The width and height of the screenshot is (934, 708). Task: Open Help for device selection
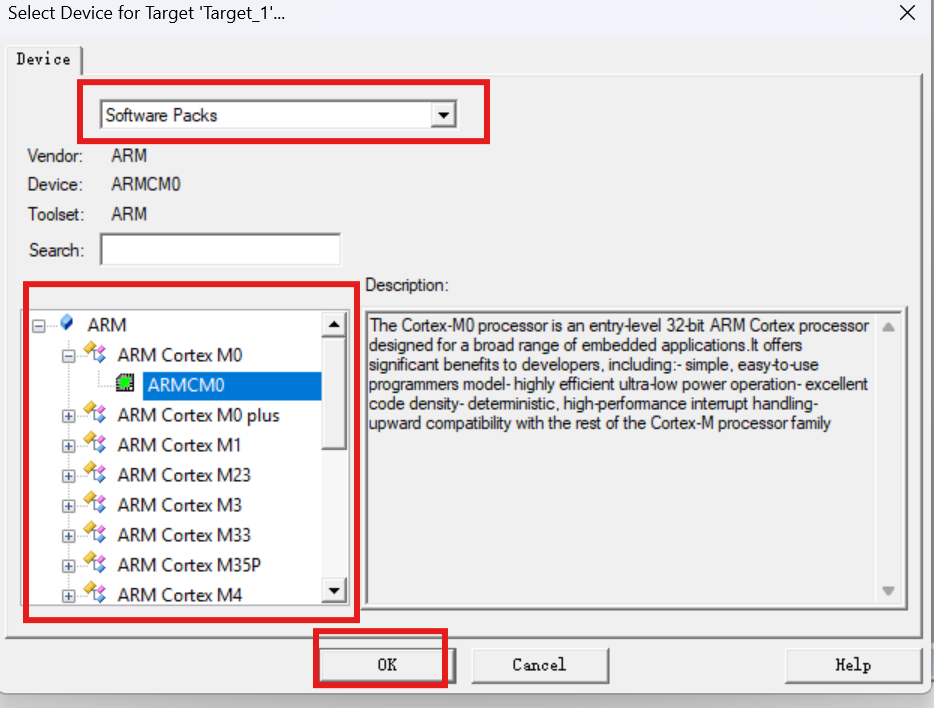tap(853, 665)
